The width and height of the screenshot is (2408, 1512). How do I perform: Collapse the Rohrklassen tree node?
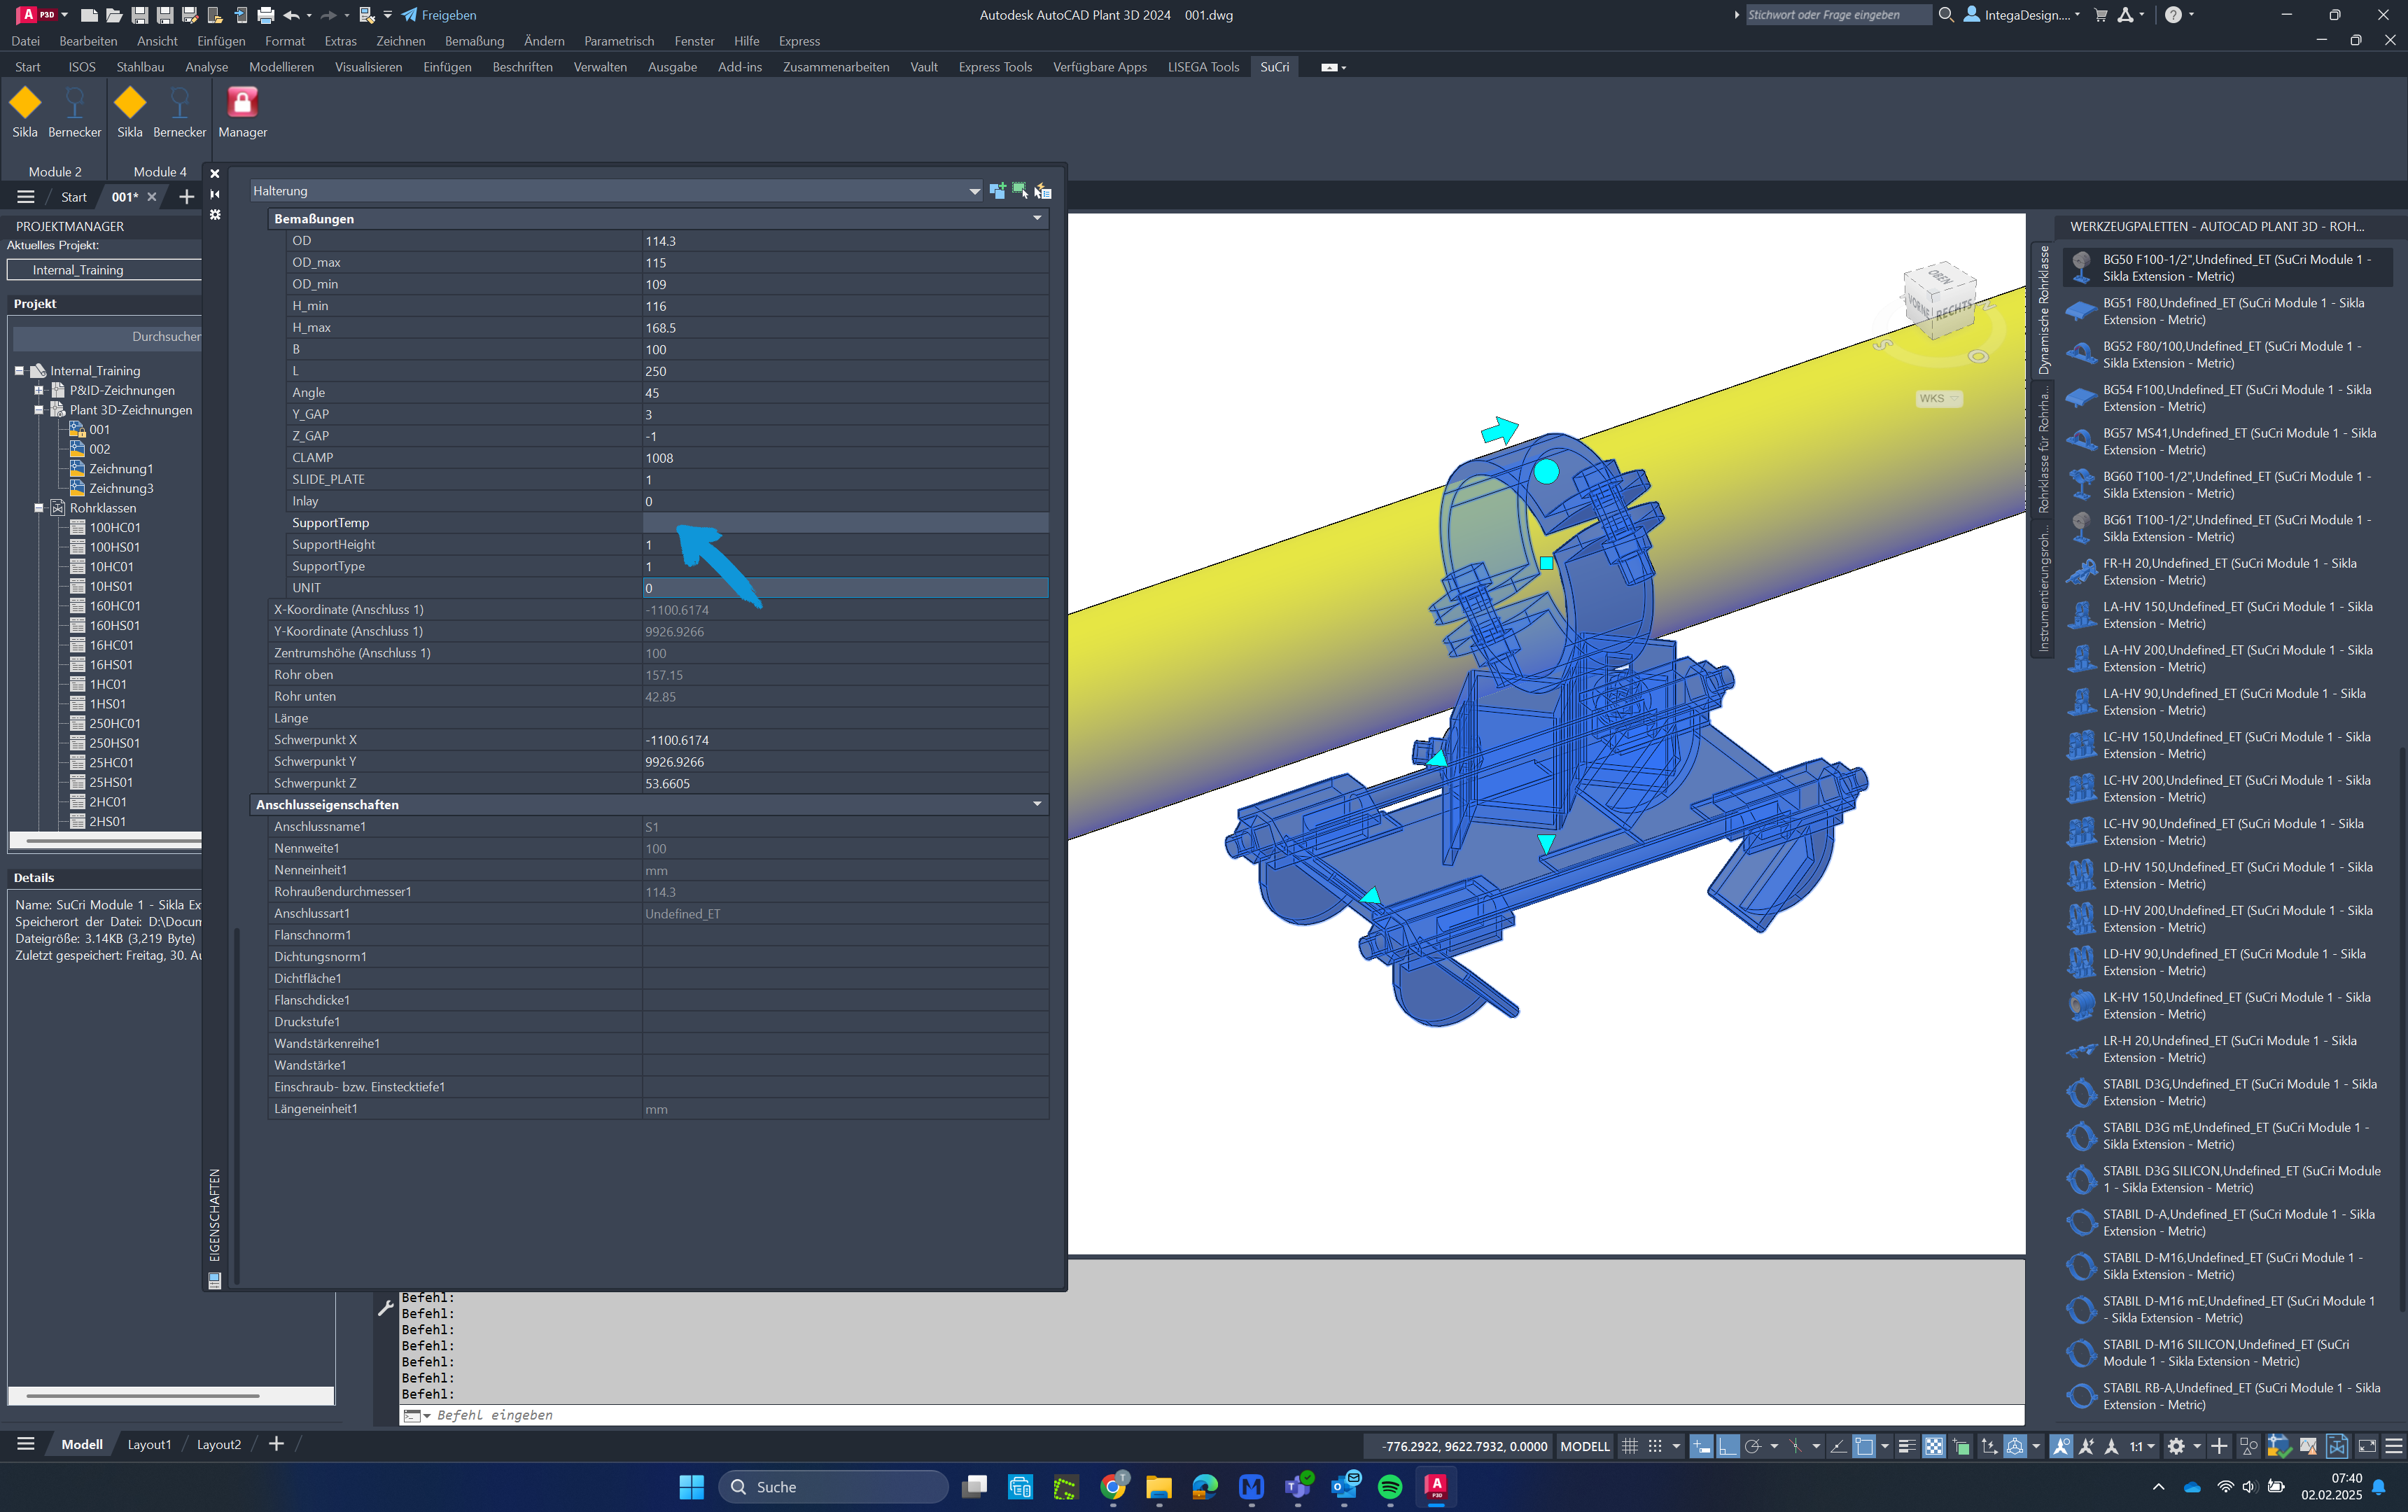[39, 508]
